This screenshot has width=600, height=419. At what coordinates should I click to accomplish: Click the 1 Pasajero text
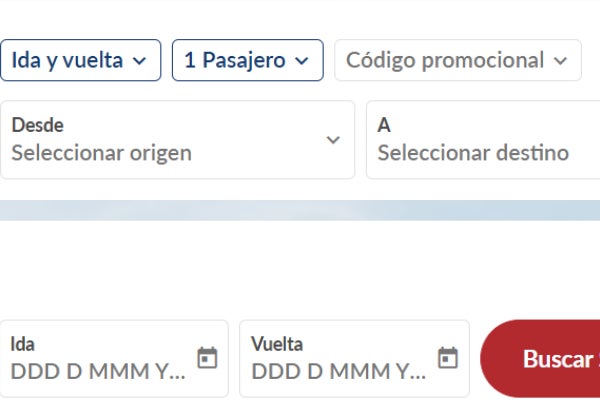pyautogui.click(x=235, y=60)
